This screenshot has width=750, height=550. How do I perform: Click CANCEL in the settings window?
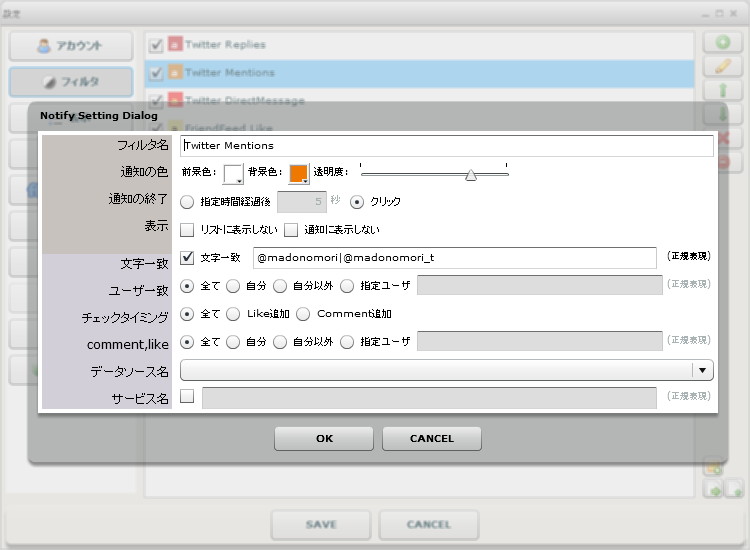tap(429, 525)
